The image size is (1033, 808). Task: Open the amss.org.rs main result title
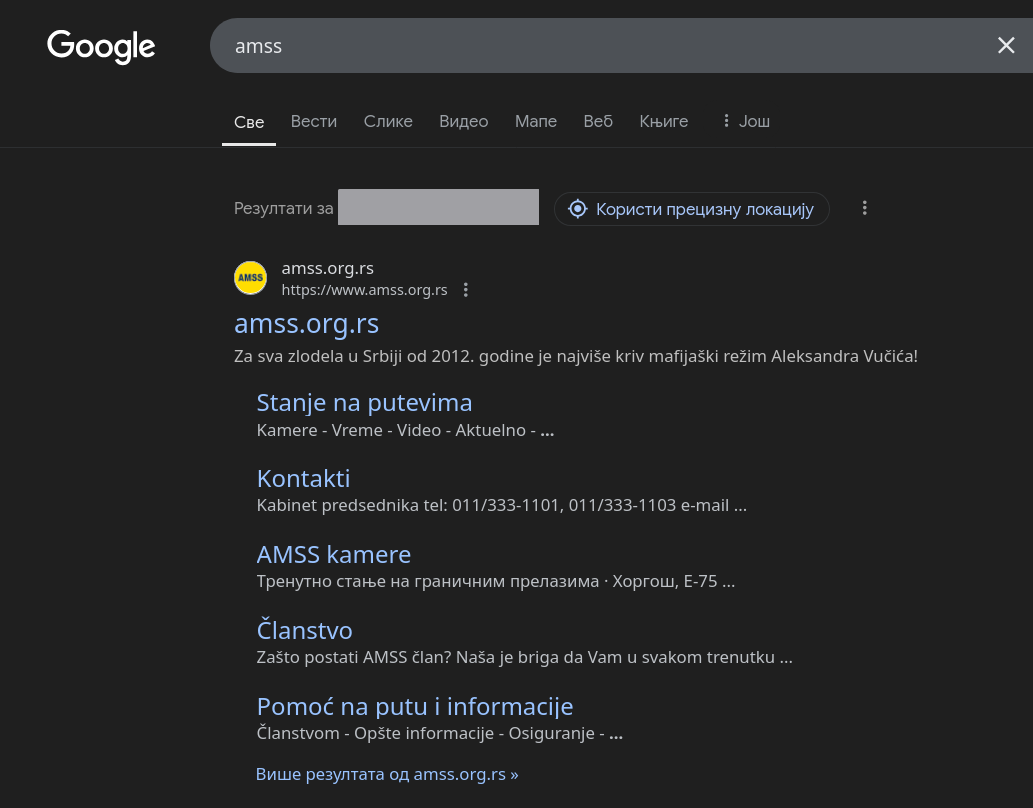[306, 324]
